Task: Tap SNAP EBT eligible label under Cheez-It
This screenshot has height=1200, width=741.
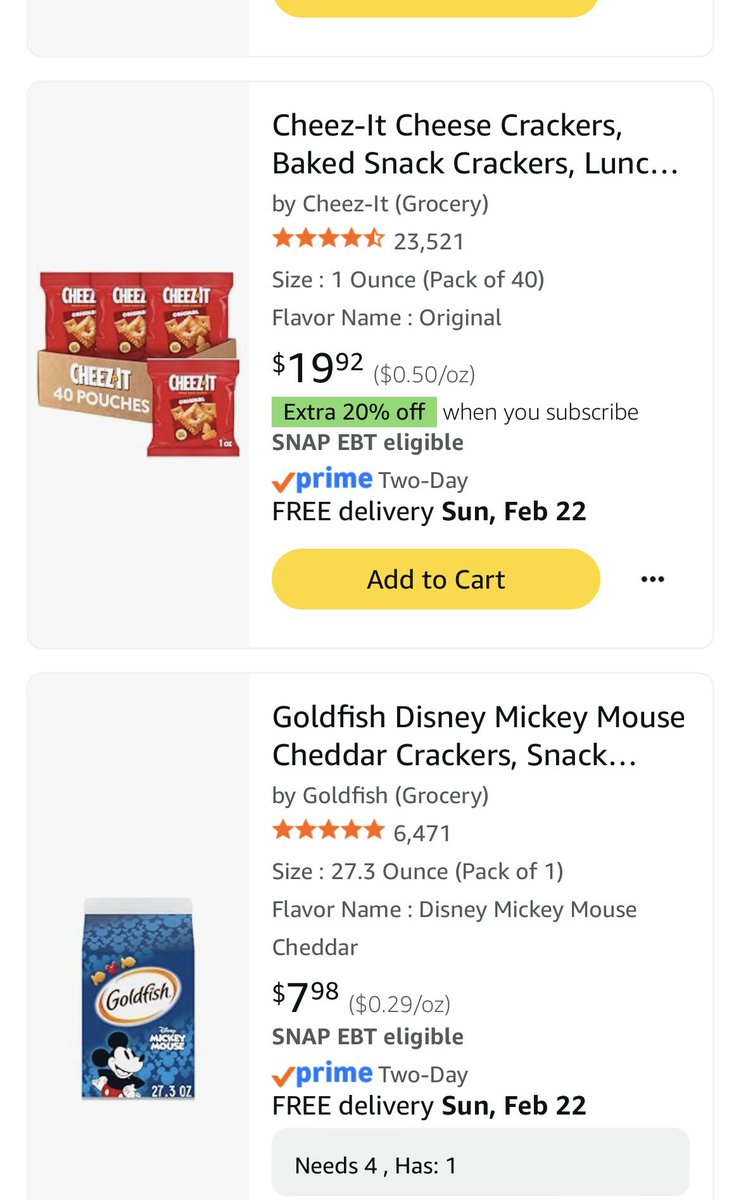Action: (368, 443)
